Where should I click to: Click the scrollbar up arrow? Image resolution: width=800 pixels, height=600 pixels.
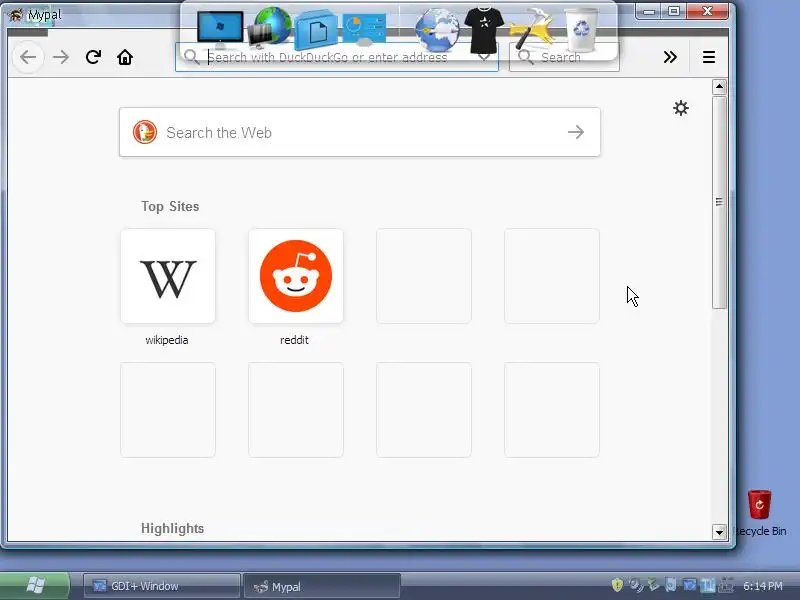coord(719,87)
